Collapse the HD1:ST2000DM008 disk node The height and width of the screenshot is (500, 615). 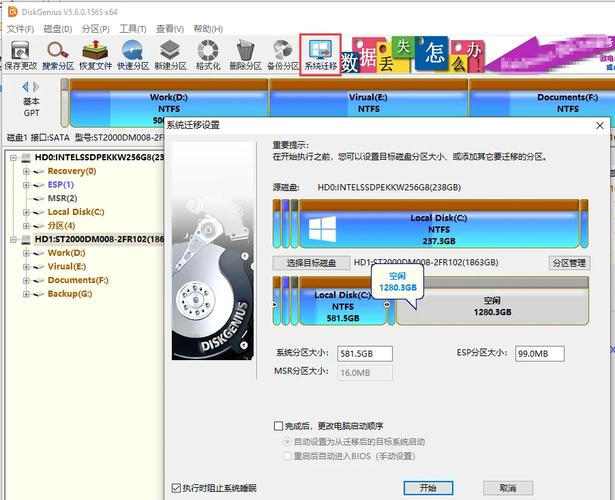point(13,239)
